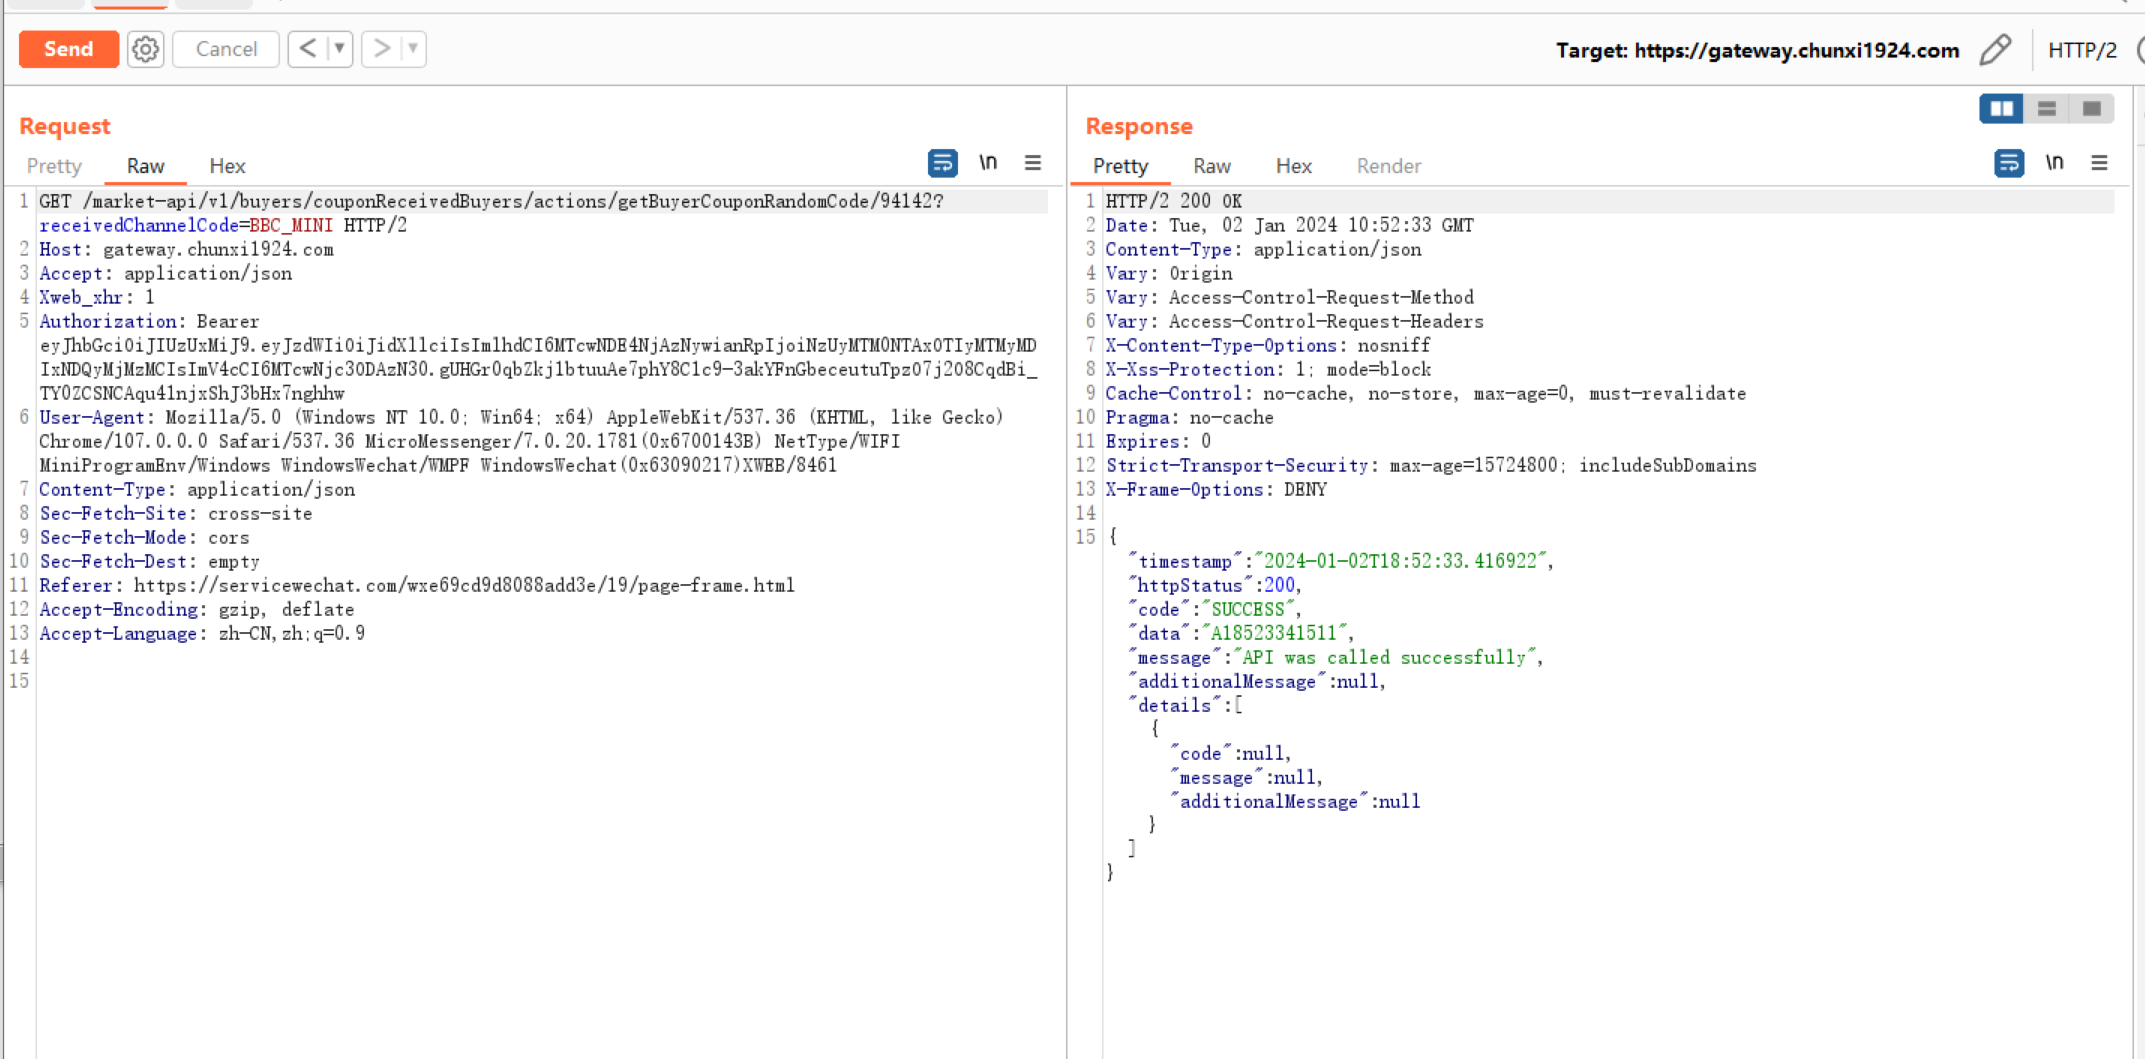
Task: Toggle word wrap in Response panel
Action: point(2008,163)
